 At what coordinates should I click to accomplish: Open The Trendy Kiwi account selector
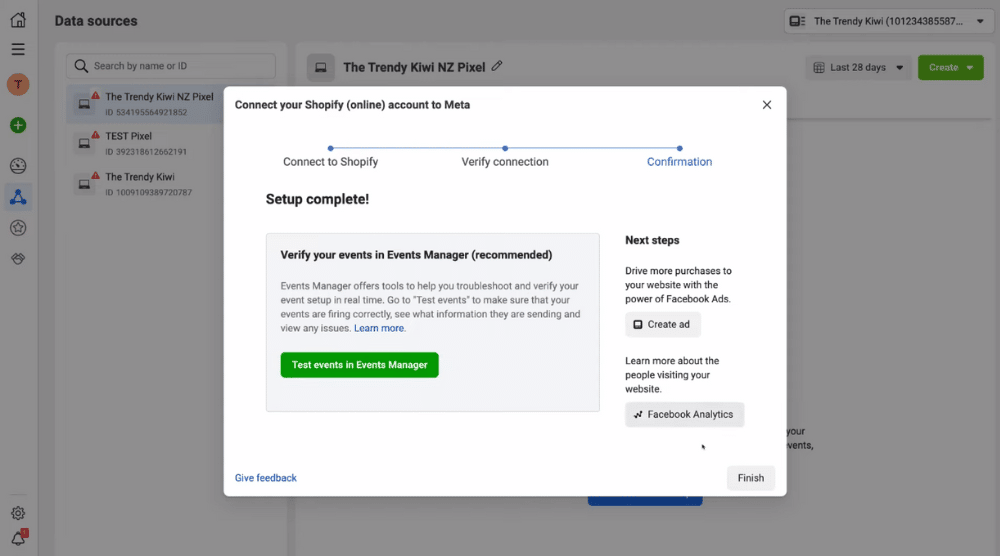click(x=888, y=21)
